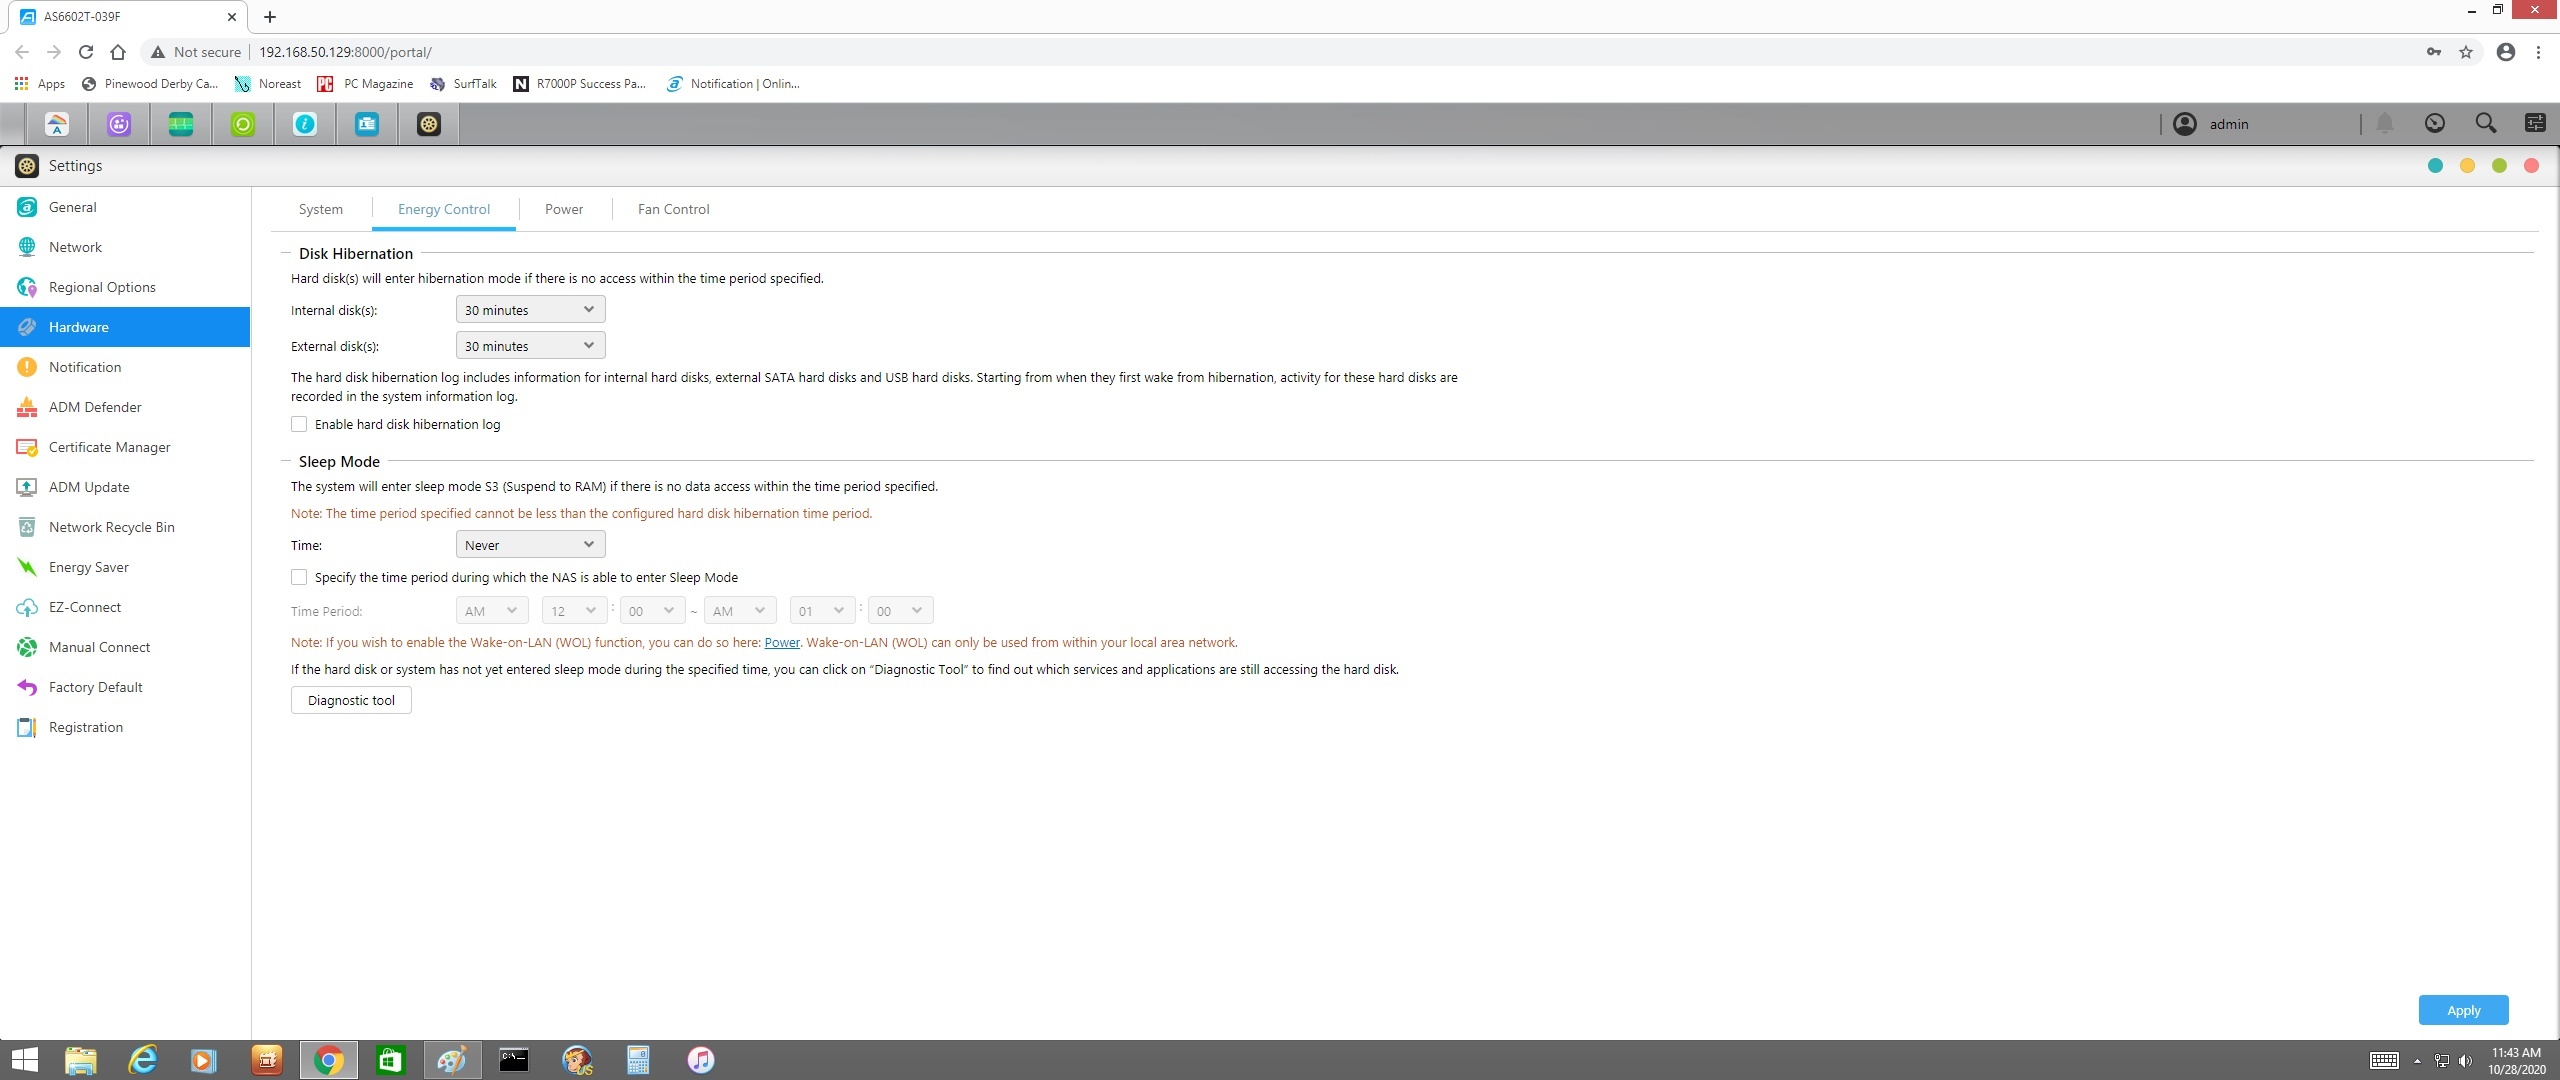The width and height of the screenshot is (2560, 1080).
Task: Launch the command prompt from the Windows taskbar
Action: tap(514, 1059)
